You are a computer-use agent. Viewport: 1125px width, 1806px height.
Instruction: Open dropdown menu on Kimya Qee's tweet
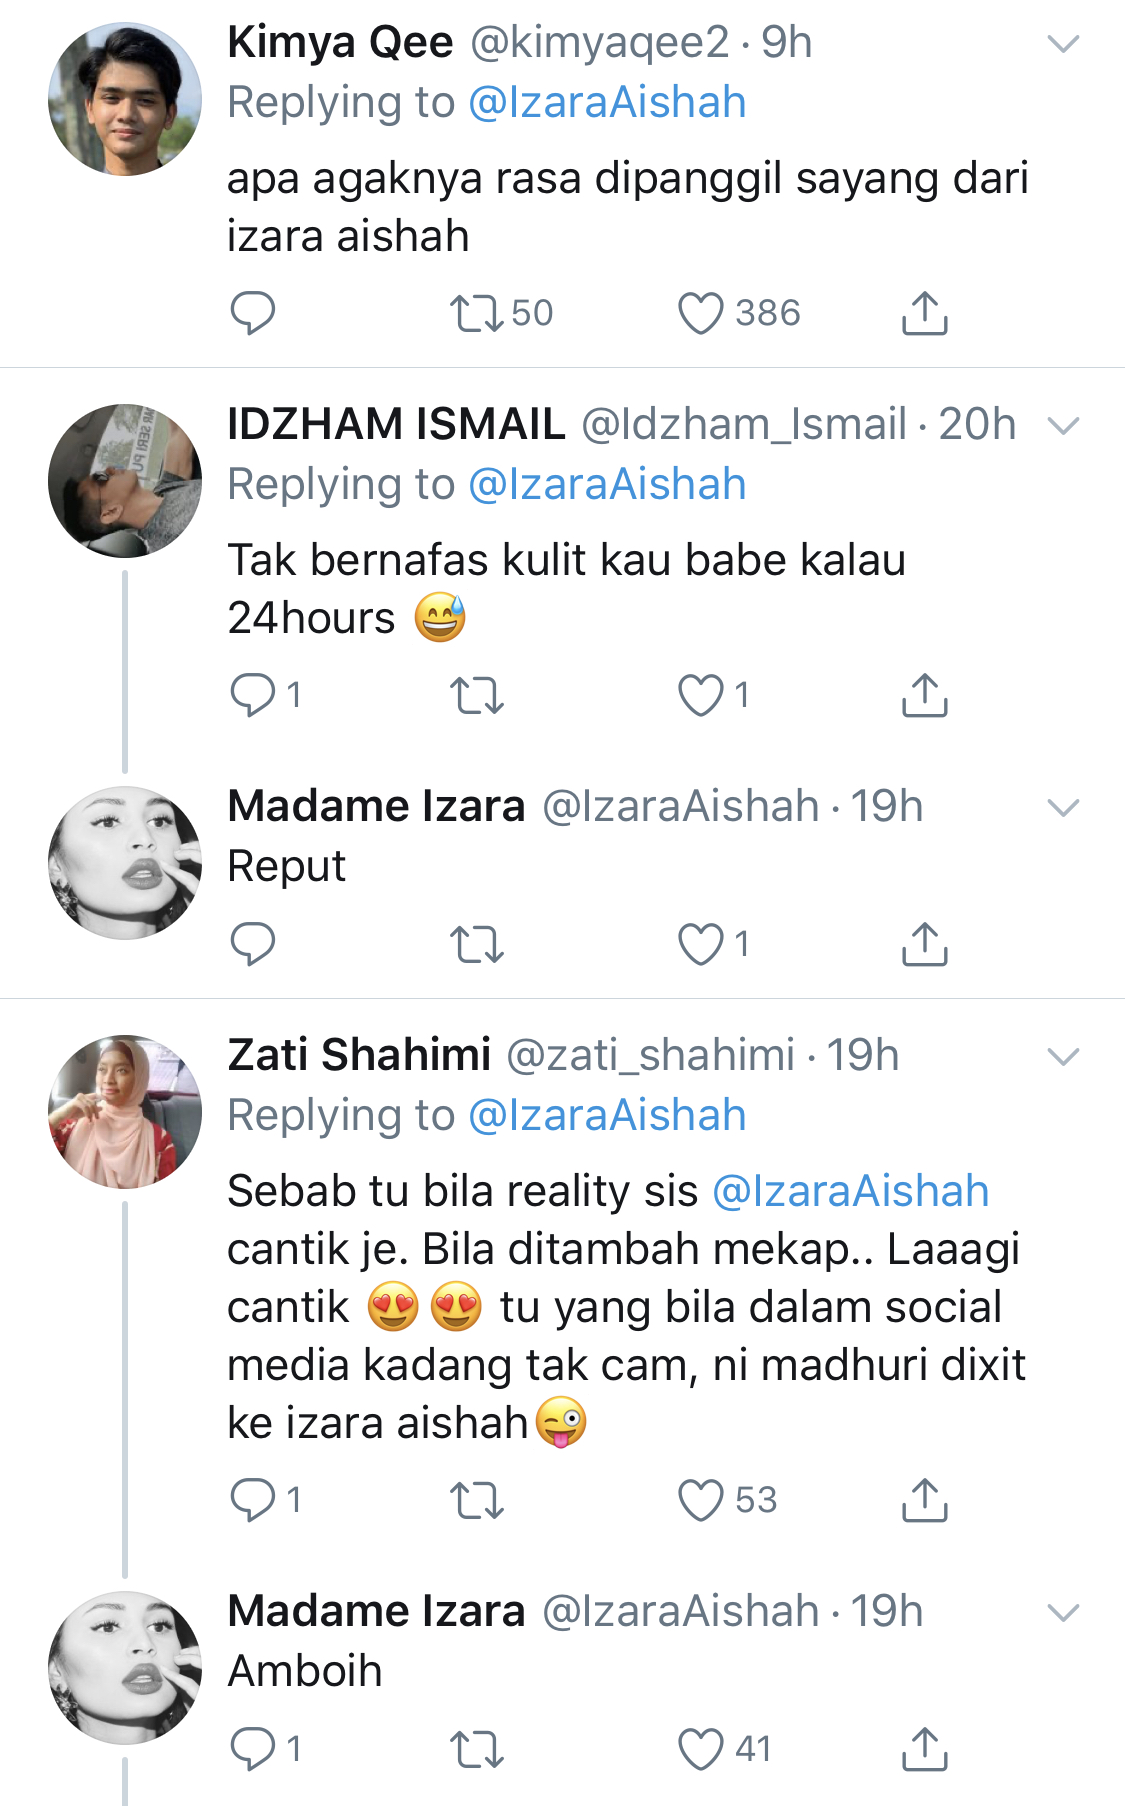[x=1062, y=44]
